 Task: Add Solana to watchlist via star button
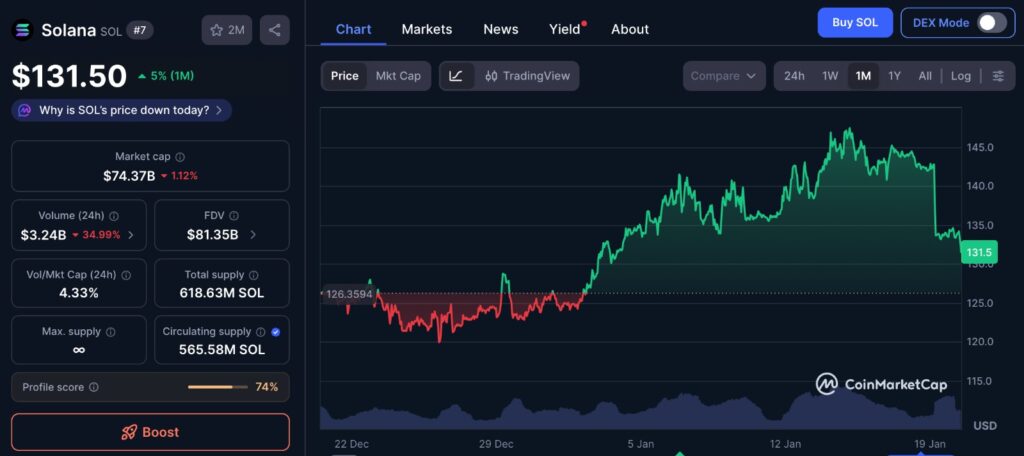click(x=227, y=30)
